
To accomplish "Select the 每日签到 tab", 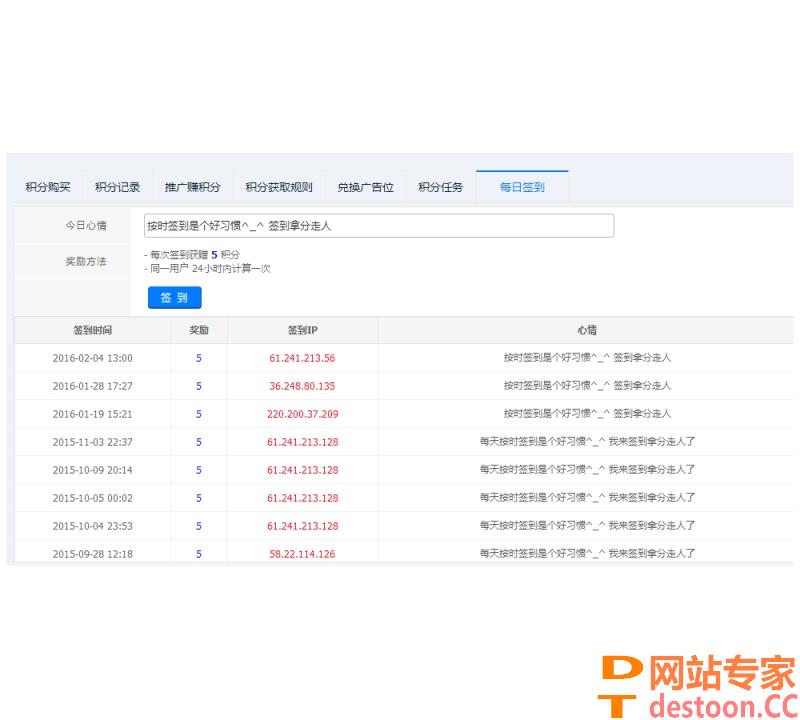I will (522, 187).
